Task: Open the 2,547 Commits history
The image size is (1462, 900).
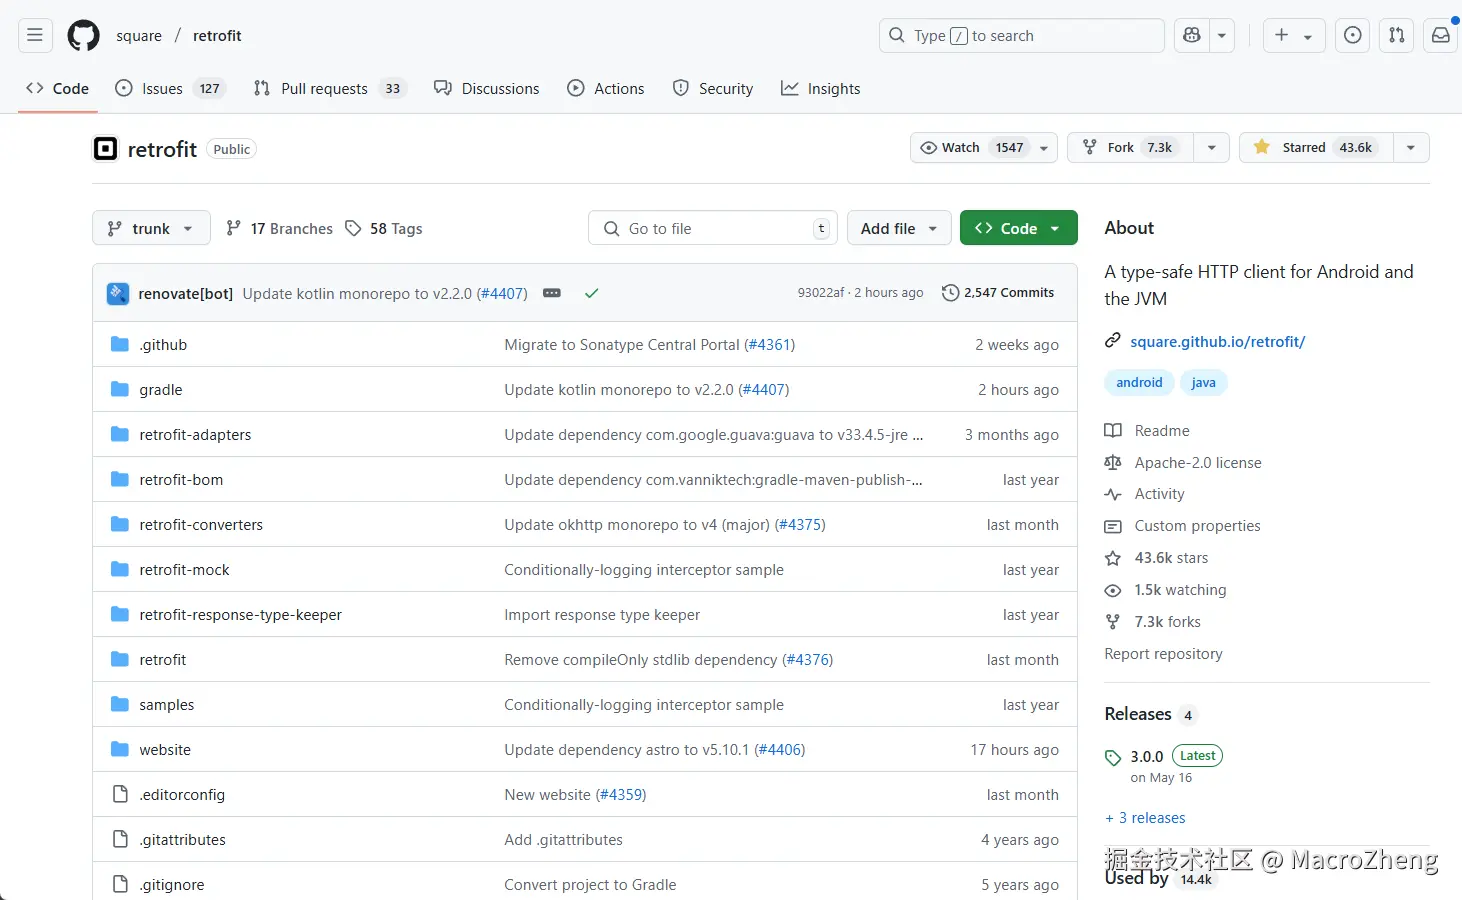Action: [x=998, y=293]
